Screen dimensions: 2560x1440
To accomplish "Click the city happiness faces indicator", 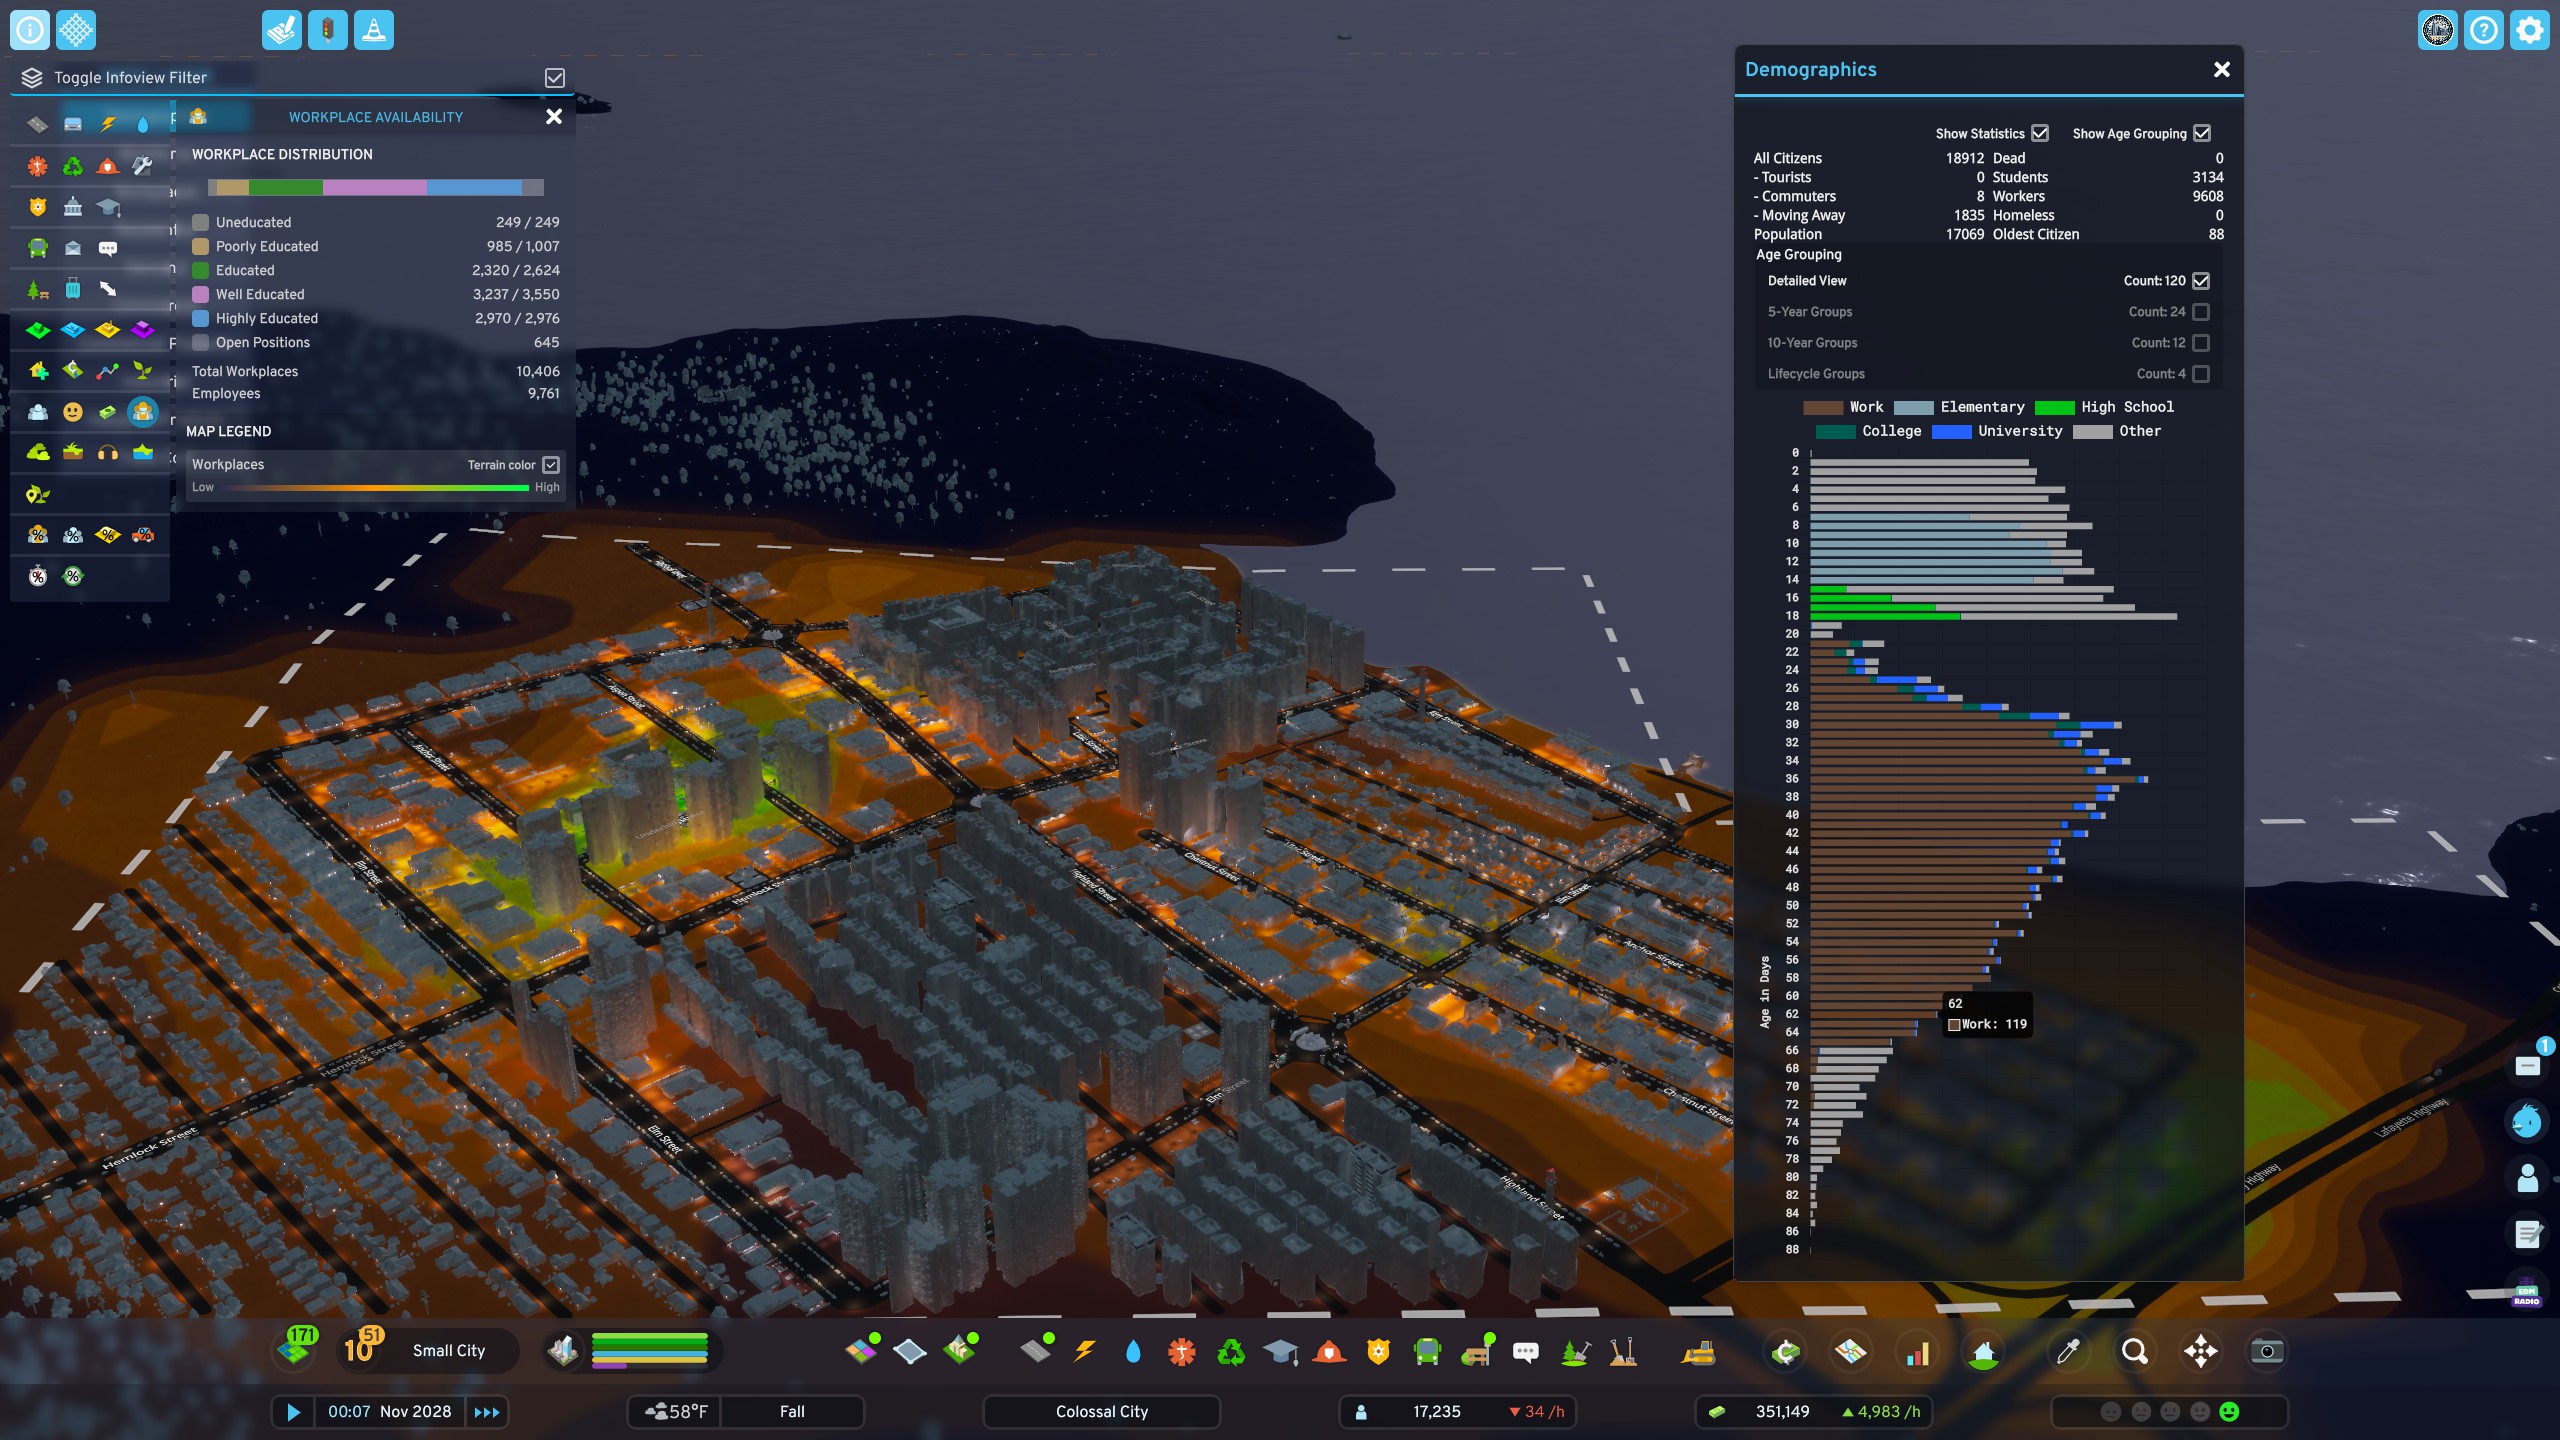I will point(2169,1412).
